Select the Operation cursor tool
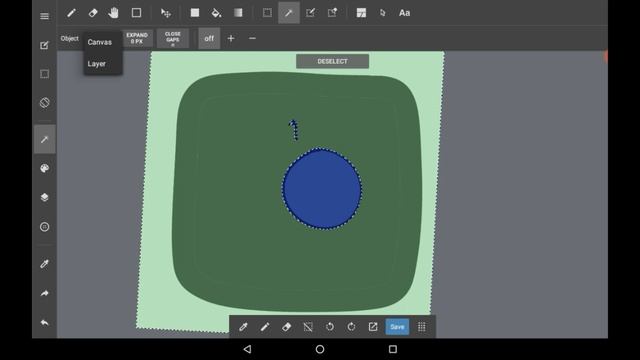This screenshot has width=640, height=360. point(382,13)
